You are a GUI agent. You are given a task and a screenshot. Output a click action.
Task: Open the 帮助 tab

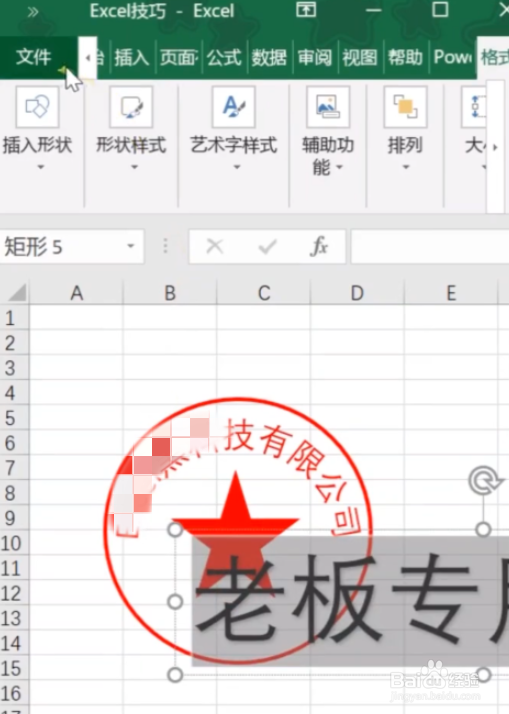[x=405, y=58]
